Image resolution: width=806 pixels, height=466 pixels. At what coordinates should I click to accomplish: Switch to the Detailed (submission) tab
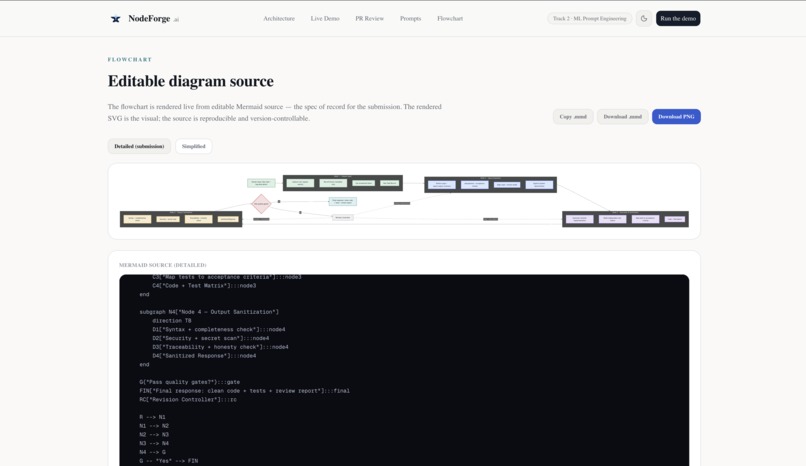[x=139, y=146]
